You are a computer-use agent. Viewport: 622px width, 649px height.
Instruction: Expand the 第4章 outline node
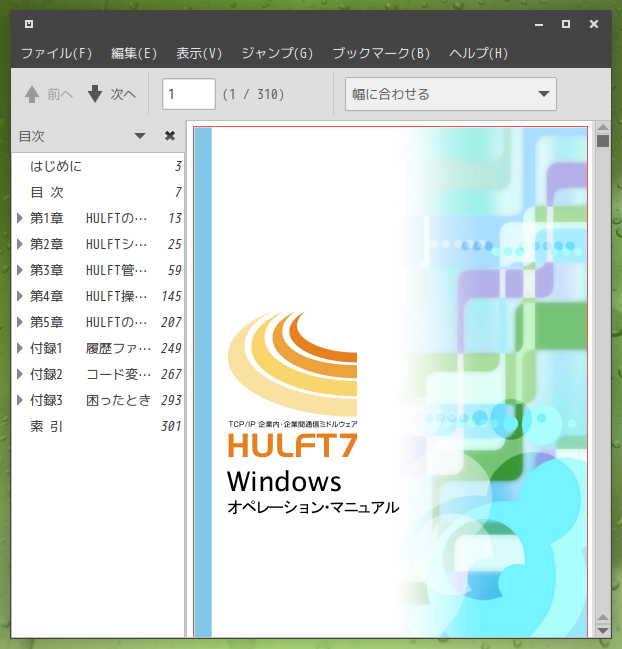pos(19,296)
